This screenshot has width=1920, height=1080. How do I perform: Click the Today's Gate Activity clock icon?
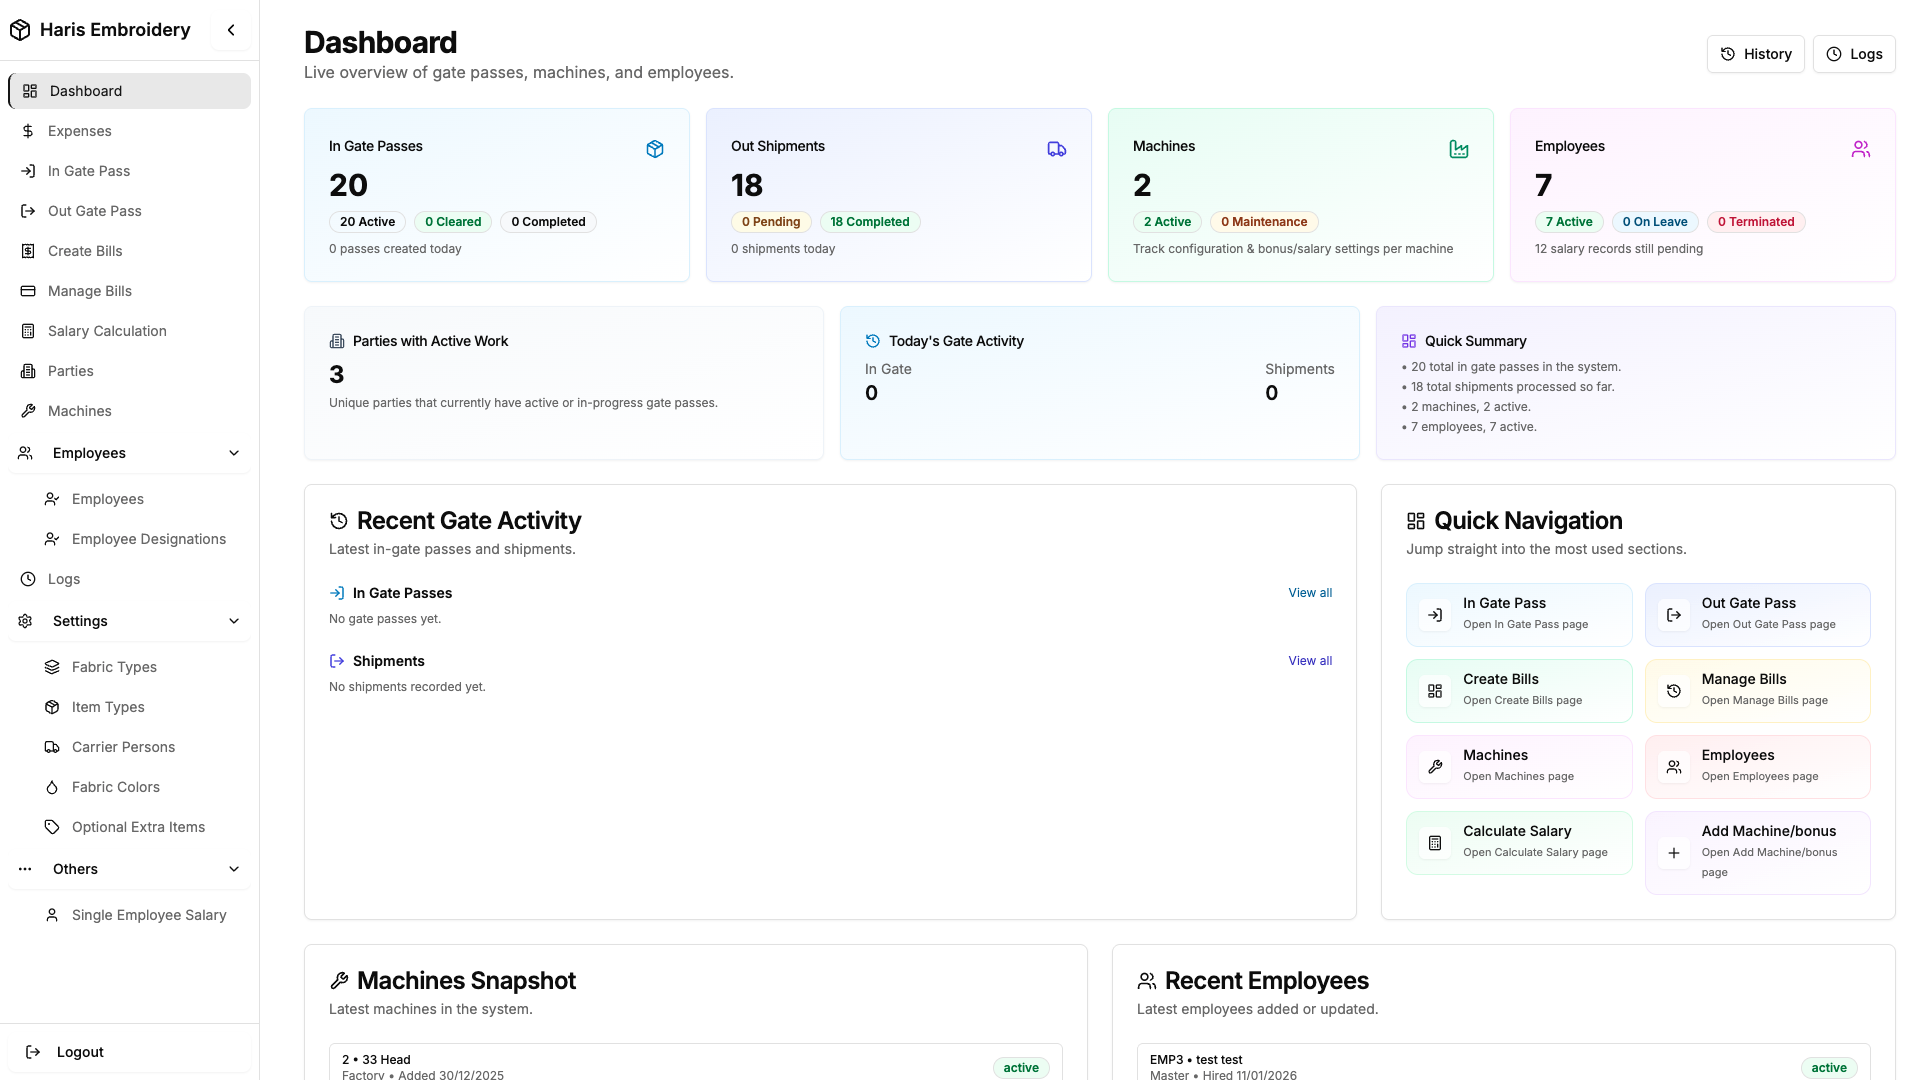pos(873,341)
